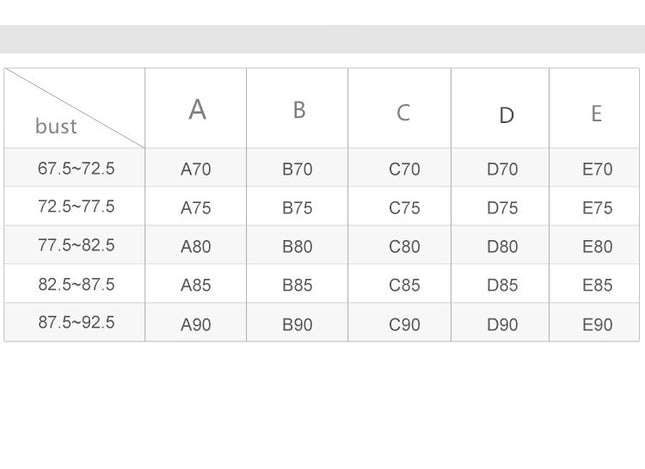Select size cell D85

click(x=502, y=285)
